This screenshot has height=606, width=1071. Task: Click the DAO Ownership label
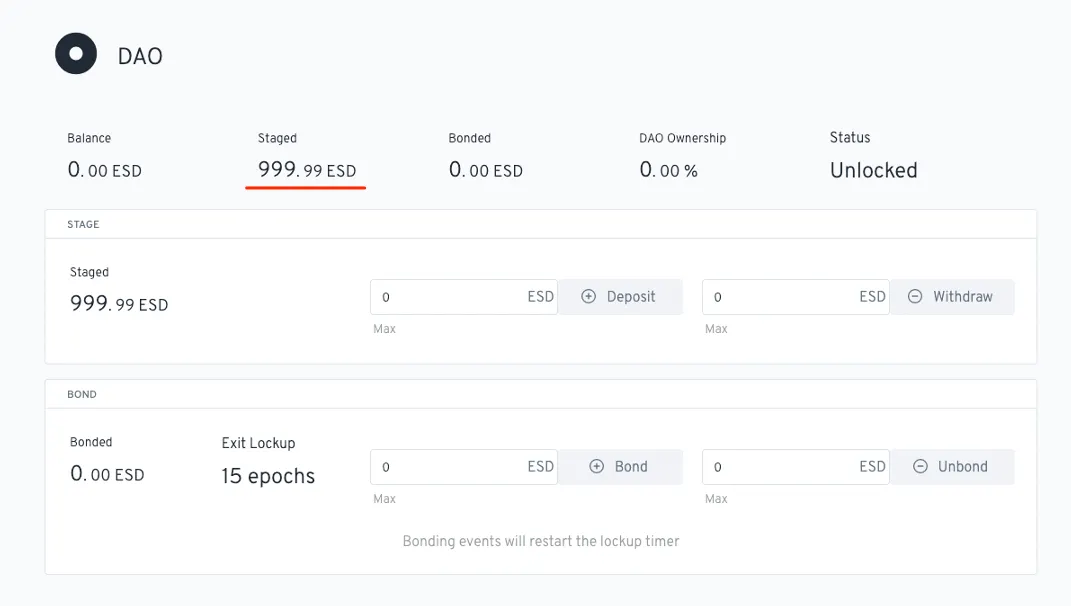click(x=682, y=138)
